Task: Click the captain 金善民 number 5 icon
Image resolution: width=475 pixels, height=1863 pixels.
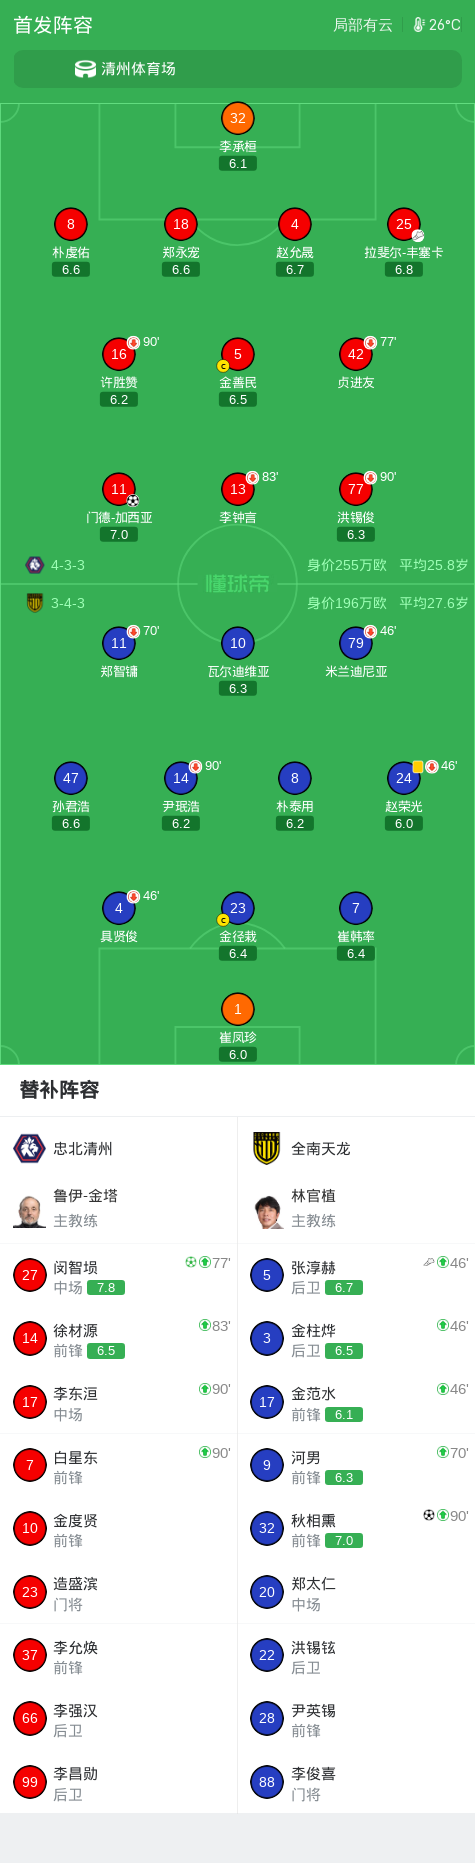Action: pyautogui.click(x=238, y=354)
